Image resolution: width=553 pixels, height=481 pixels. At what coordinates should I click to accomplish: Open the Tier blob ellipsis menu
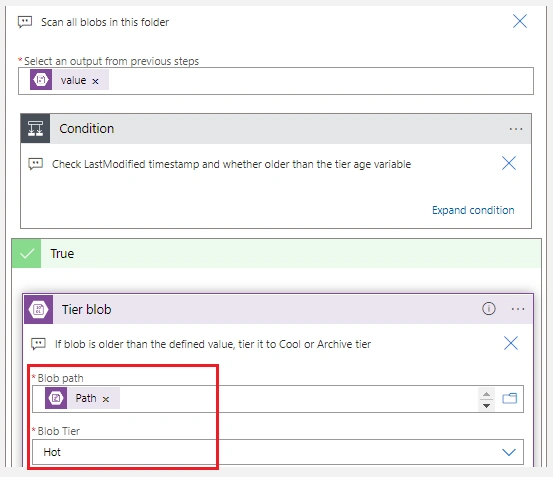coord(518,309)
